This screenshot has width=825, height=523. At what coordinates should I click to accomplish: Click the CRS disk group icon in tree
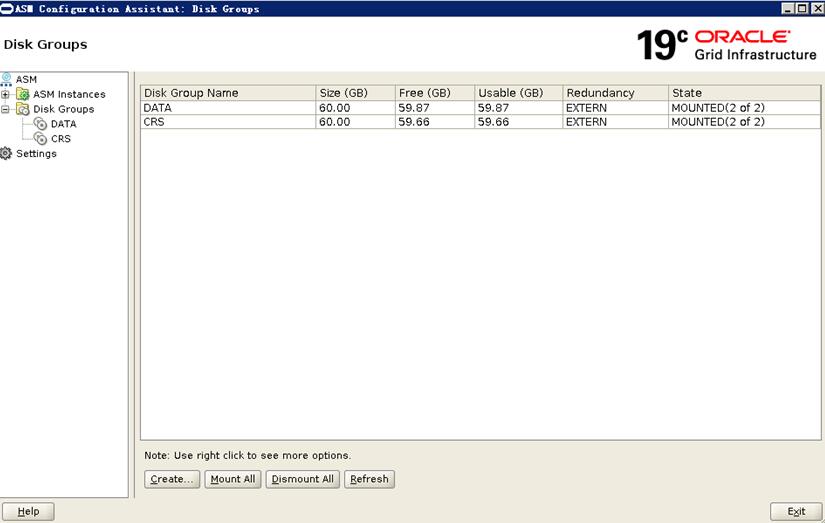(x=41, y=138)
